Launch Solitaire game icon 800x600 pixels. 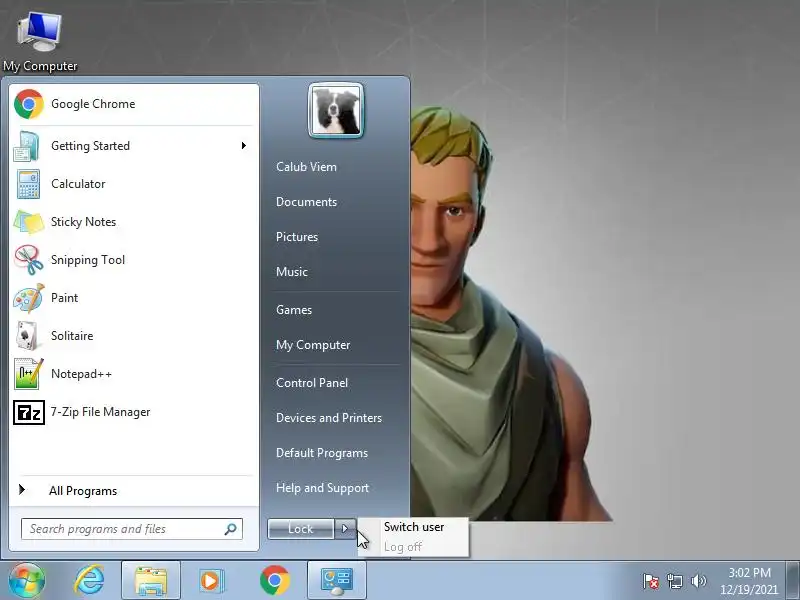coord(27,336)
